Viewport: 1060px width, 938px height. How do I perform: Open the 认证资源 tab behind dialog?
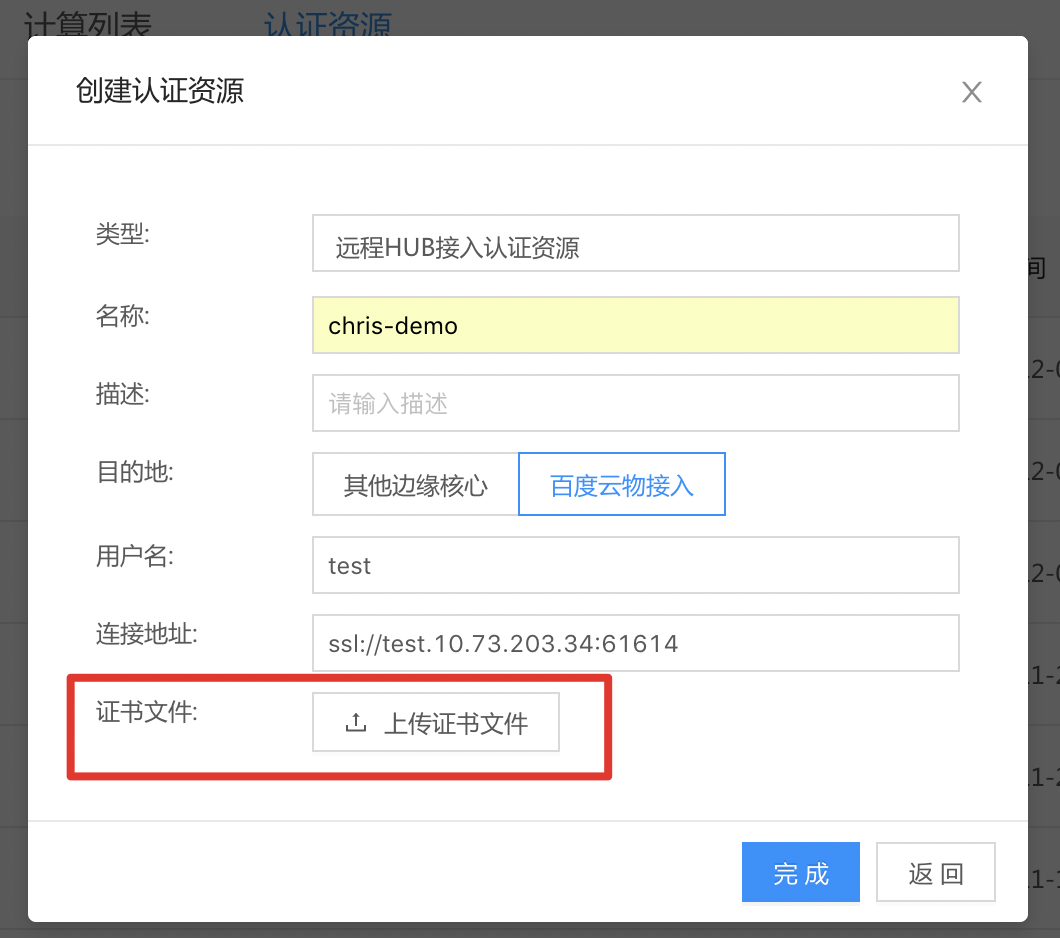327,24
